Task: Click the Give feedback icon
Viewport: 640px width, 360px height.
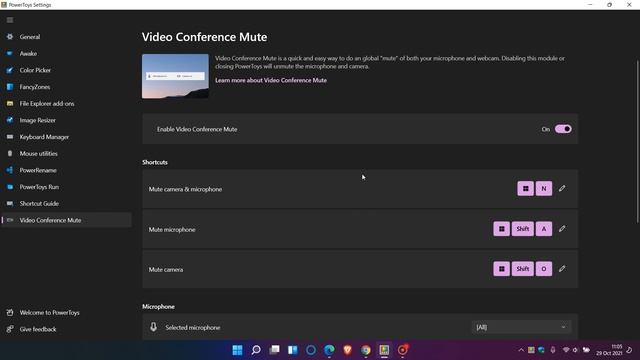Action: pos(10,329)
